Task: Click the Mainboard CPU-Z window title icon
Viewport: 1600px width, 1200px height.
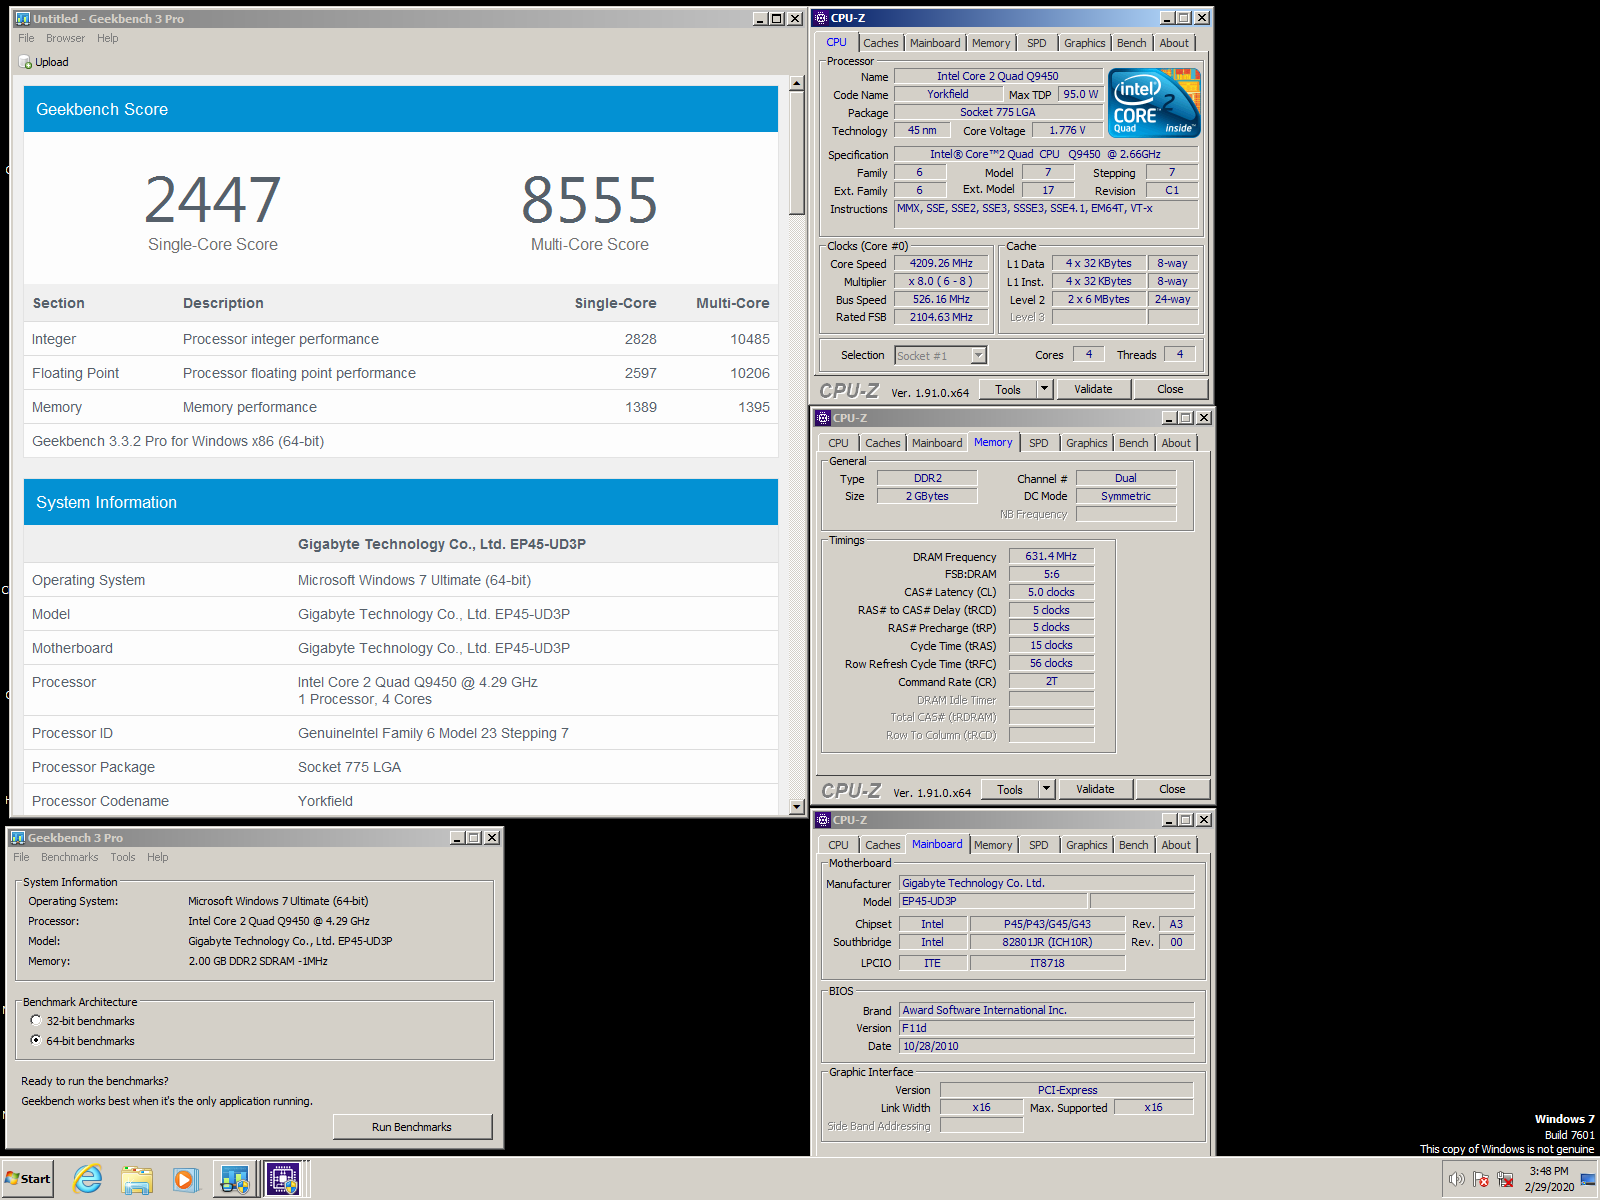Action: [823, 819]
